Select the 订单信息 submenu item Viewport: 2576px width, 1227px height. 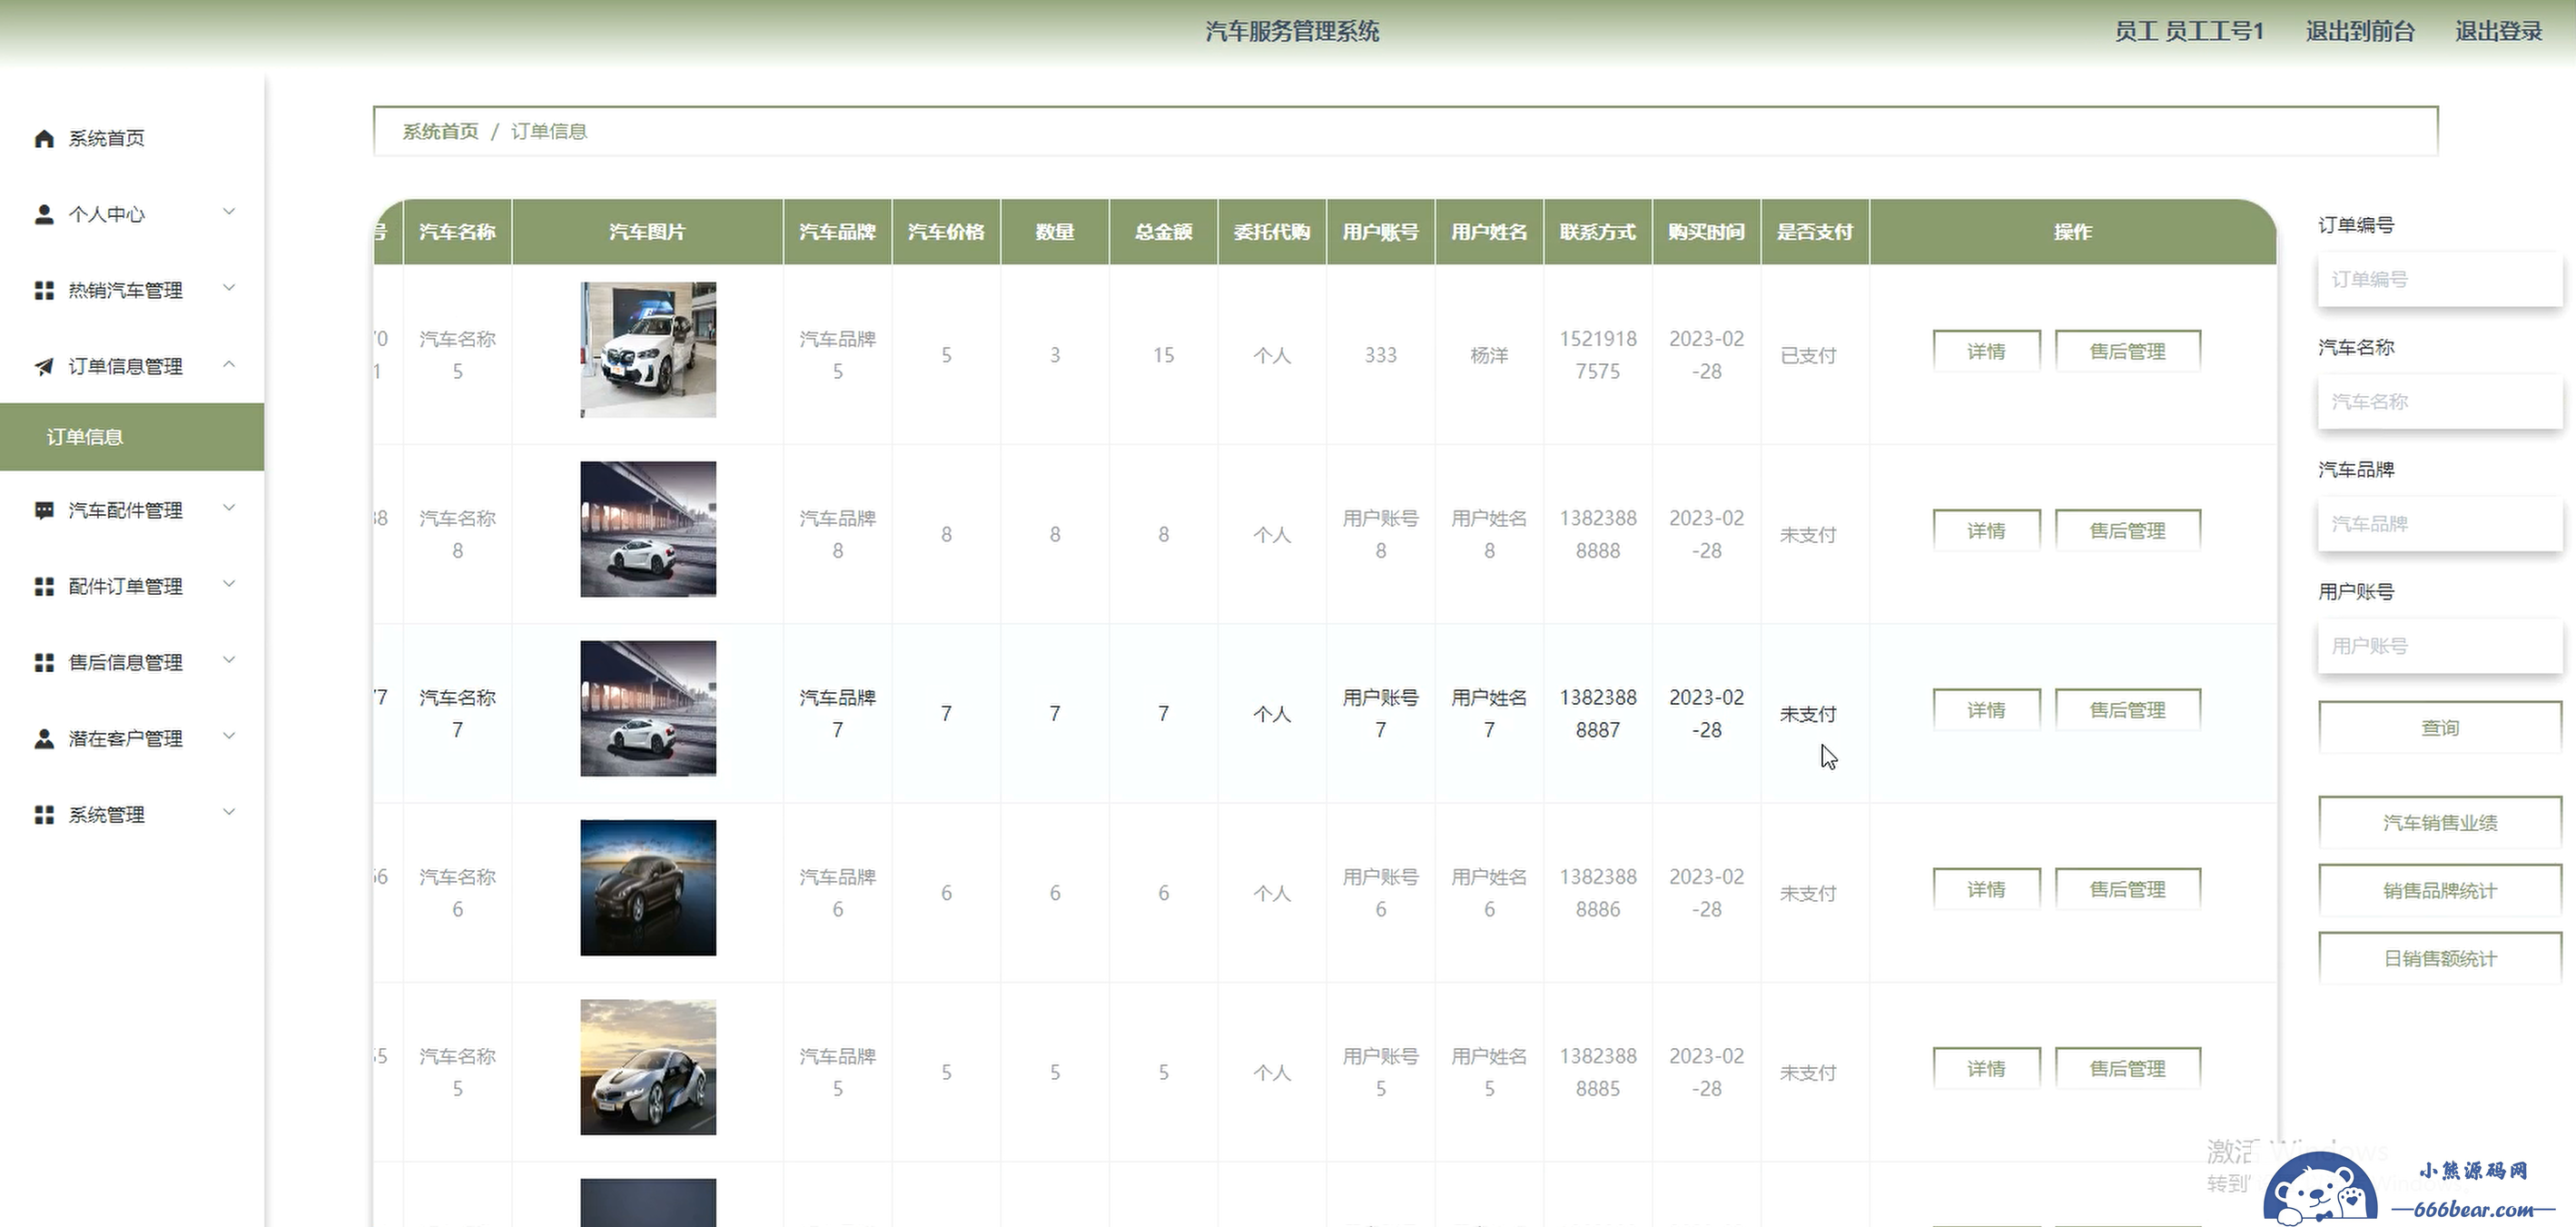point(132,437)
